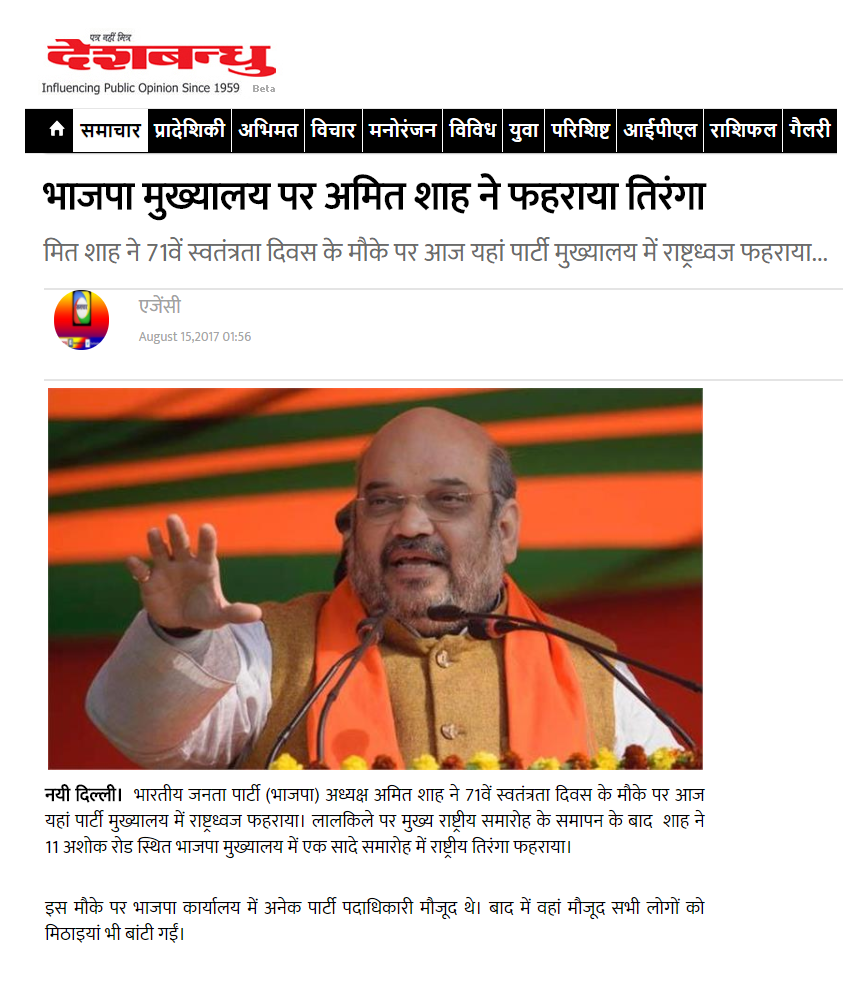
Task: Select the अभिमत menu item
Action: point(268,130)
